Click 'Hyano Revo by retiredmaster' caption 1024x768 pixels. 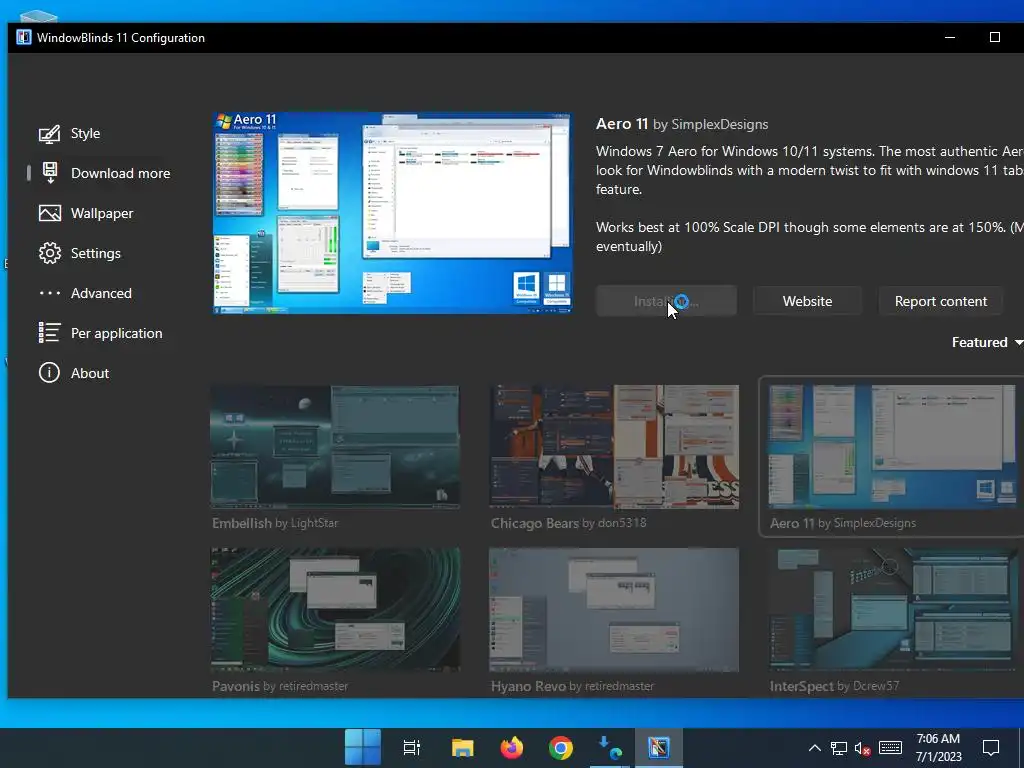click(572, 686)
